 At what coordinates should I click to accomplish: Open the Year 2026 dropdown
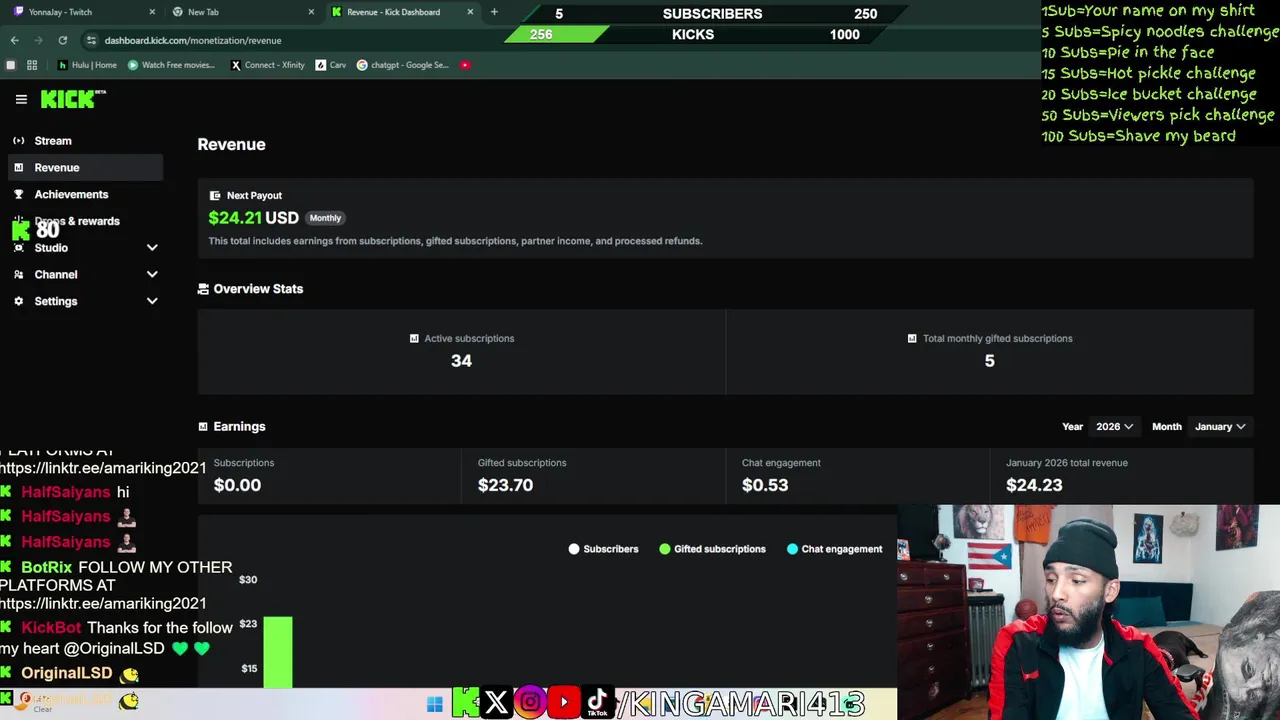[1114, 427]
